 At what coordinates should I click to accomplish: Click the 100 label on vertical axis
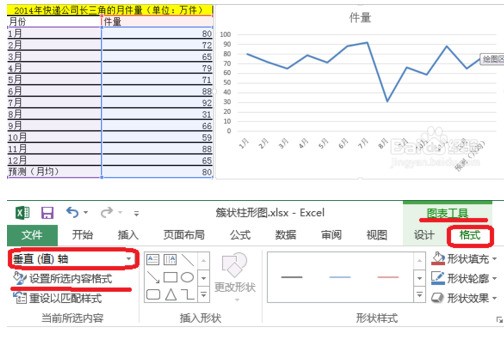point(225,34)
